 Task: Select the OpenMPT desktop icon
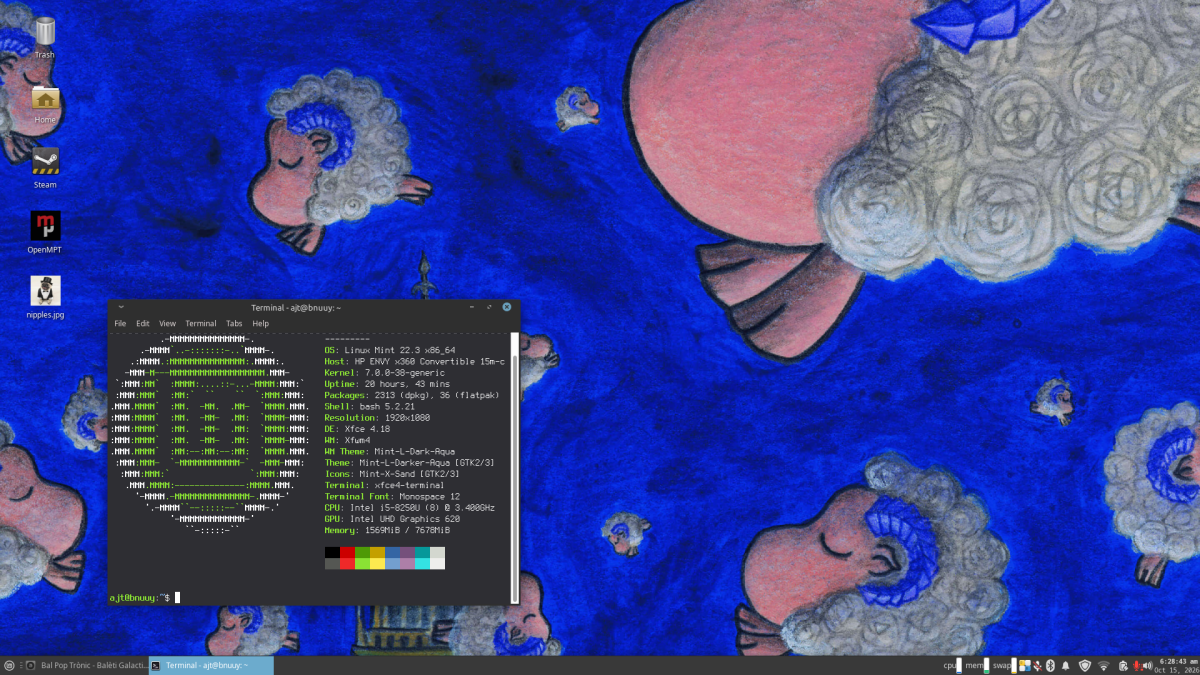pos(45,232)
